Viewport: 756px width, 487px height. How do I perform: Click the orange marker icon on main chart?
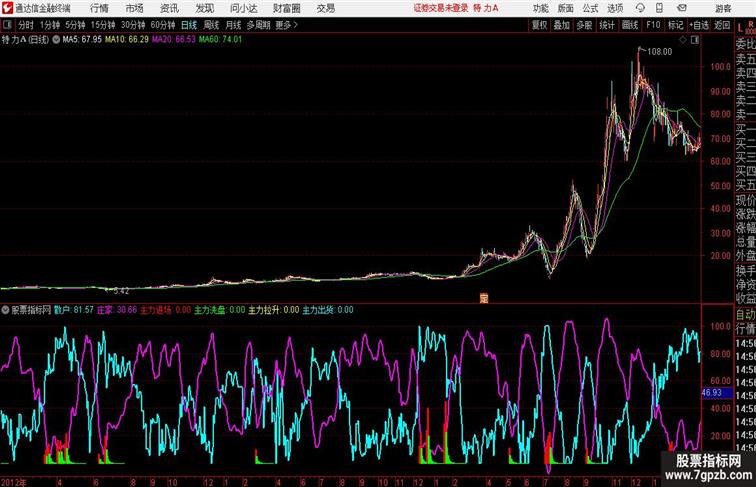coord(484,298)
